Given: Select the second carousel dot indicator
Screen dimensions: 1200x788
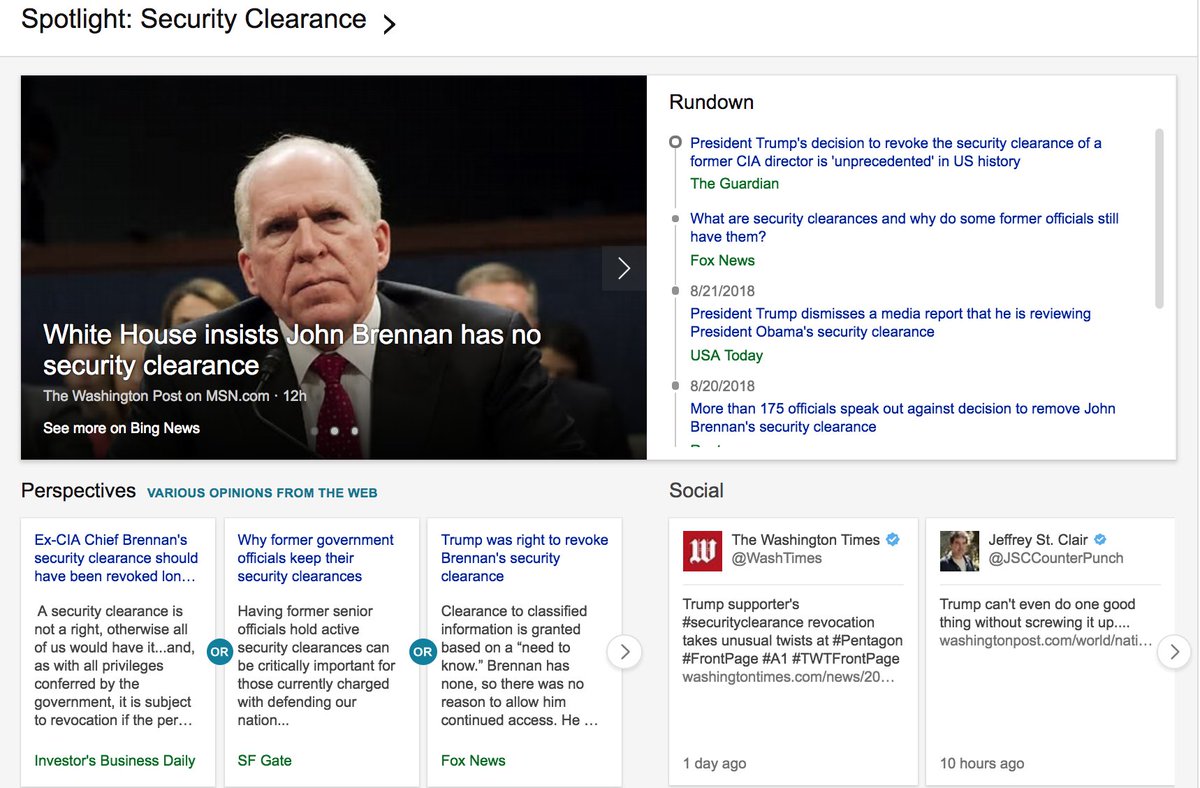Looking at the screenshot, I should tap(334, 431).
